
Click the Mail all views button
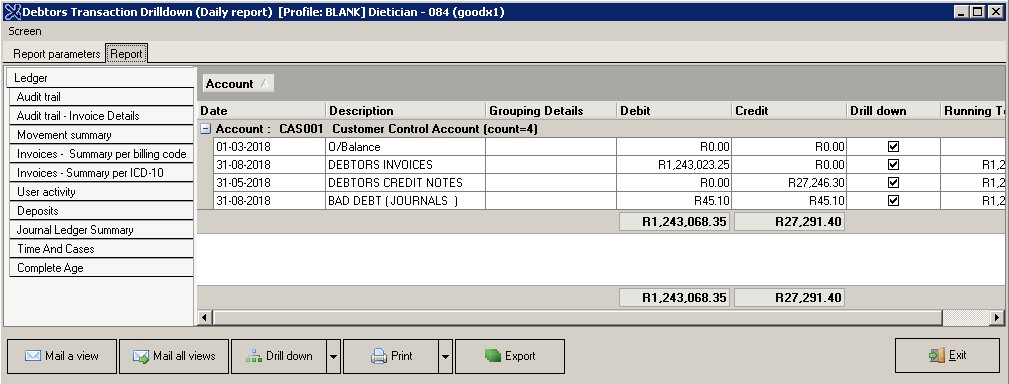174,356
